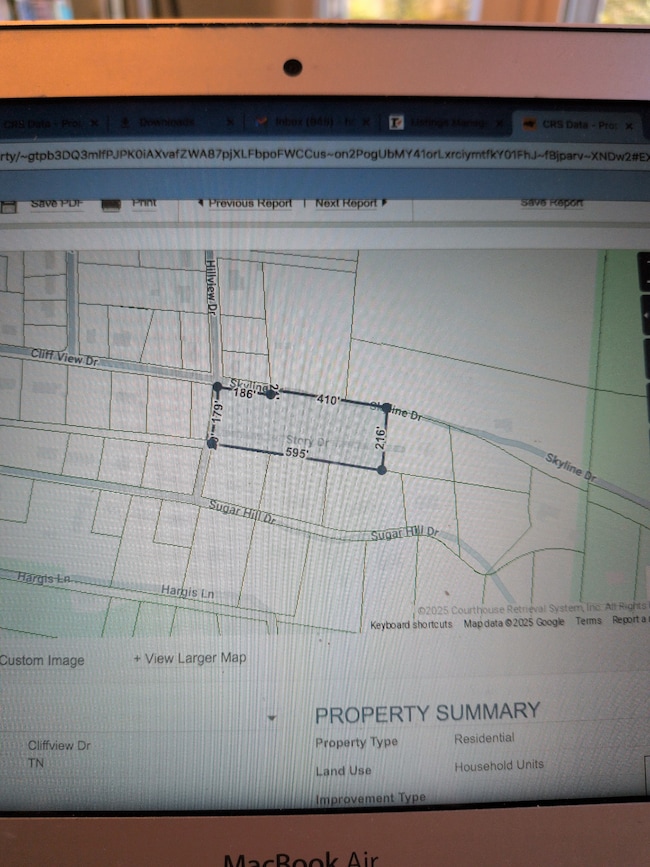Close the active CRS Data browser tab
Image resolution: width=650 pixels, height=867 pixels.
pyautogui.click(x=628, y=125)
